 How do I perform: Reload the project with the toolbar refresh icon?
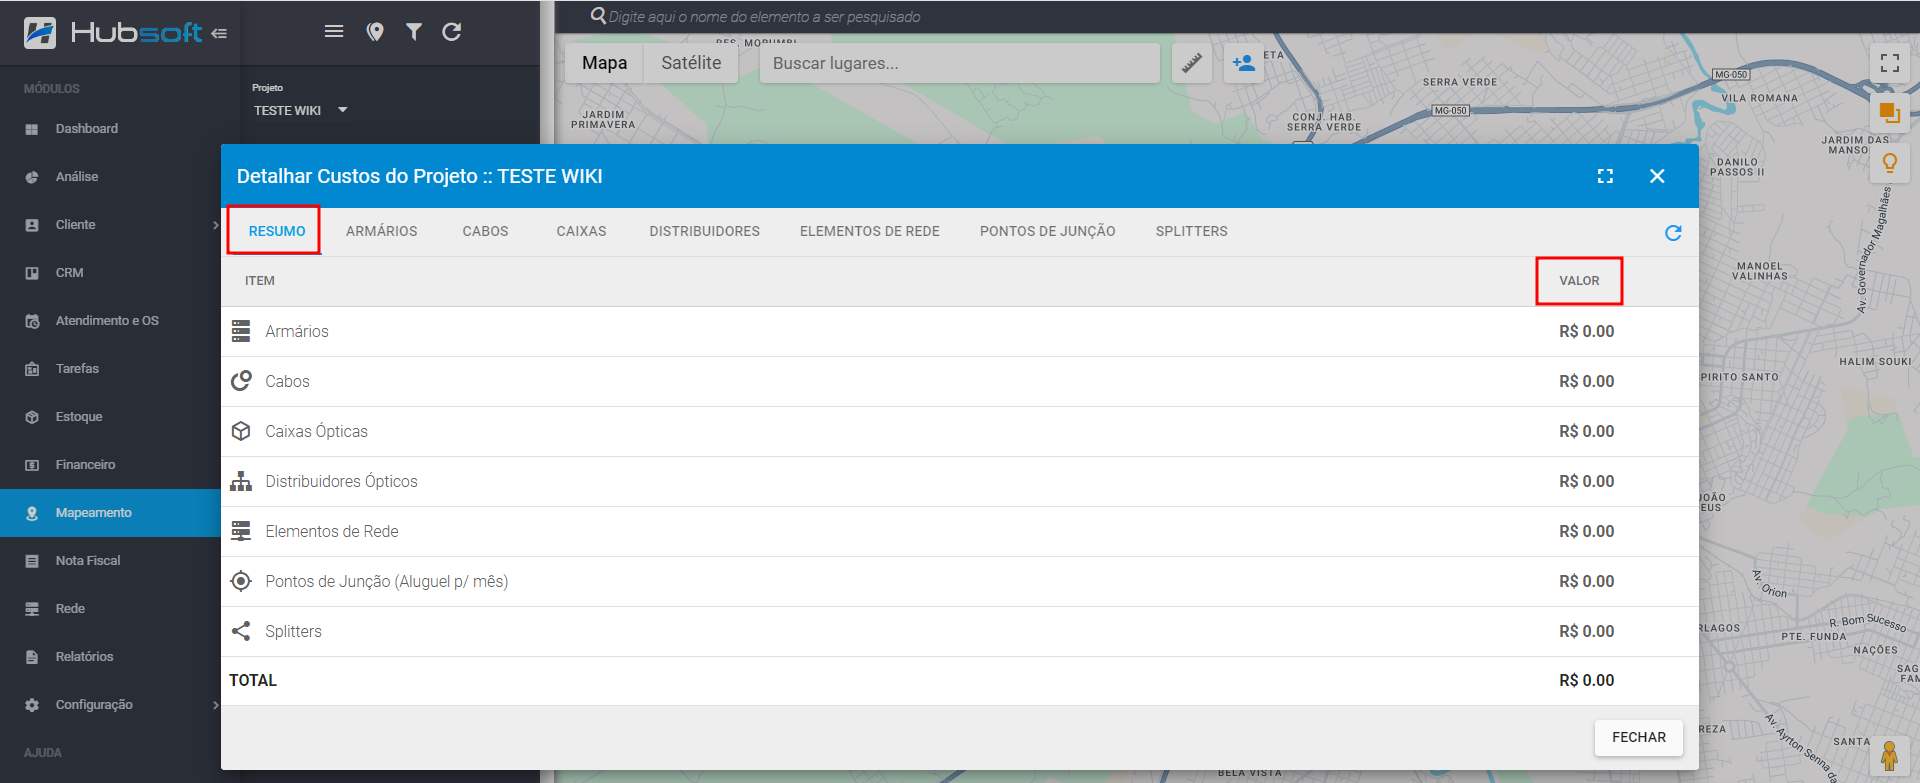[452, 32]
